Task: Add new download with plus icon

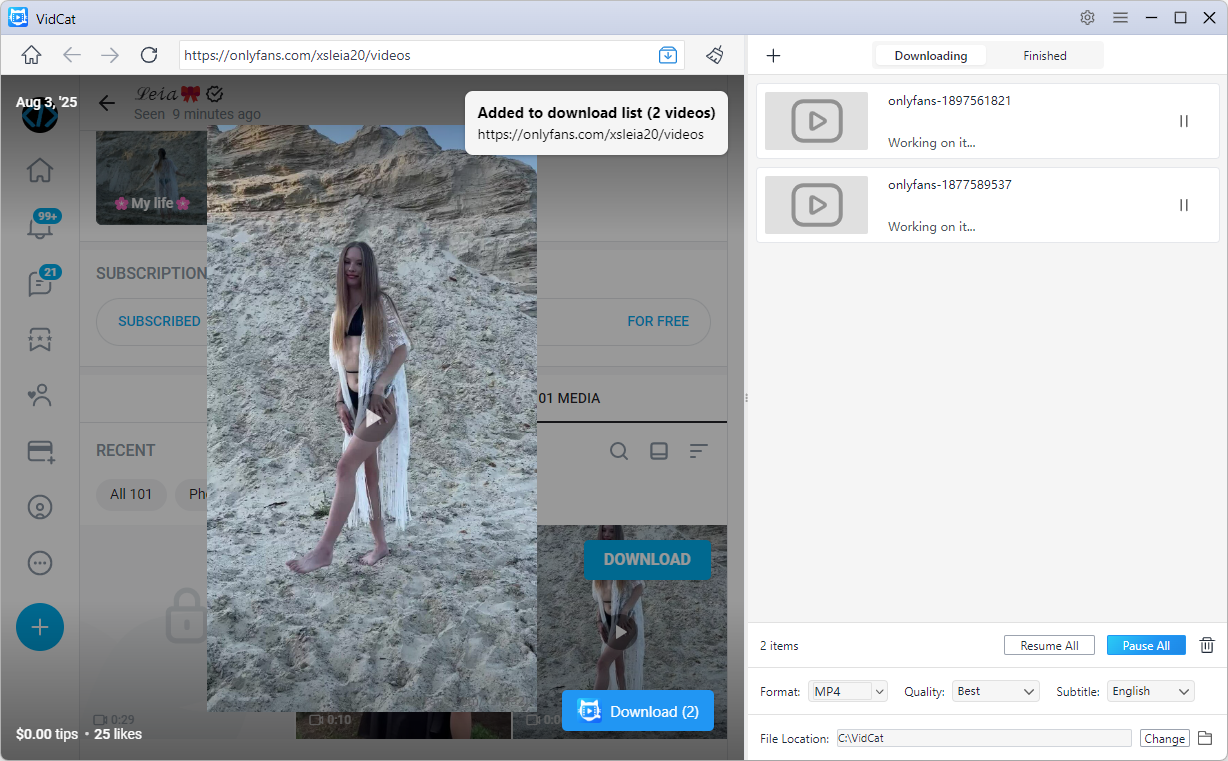Action: tap(773, 56)
